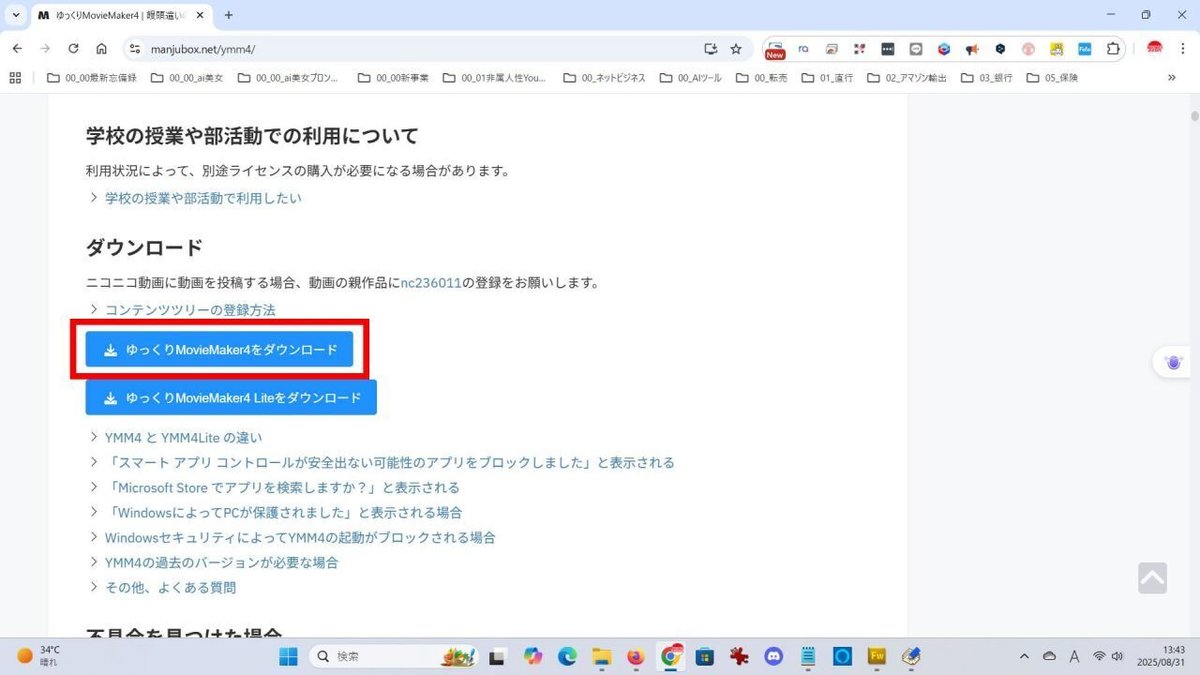Open Microsoft Edge from the taskbar
This screenshot has width=1200, height=675.
point(567,657)
